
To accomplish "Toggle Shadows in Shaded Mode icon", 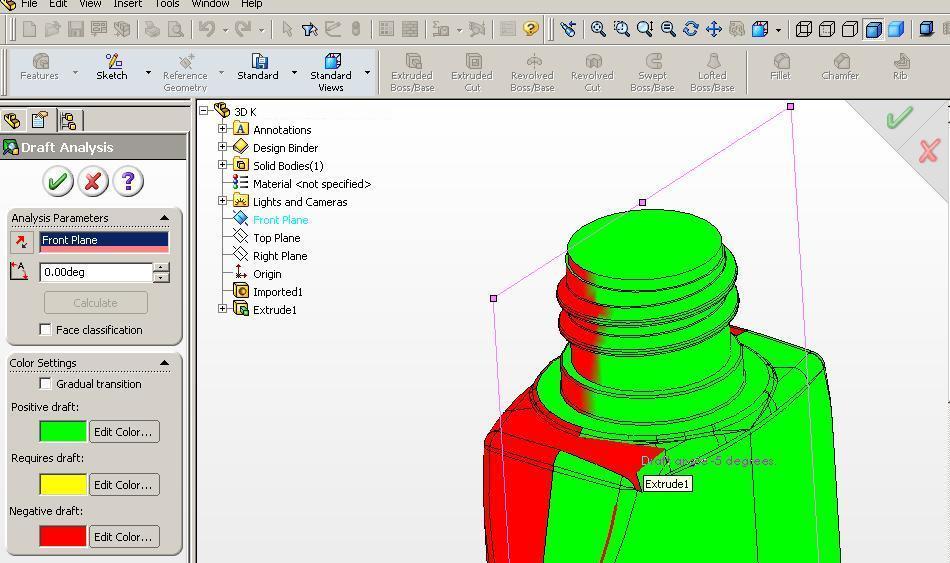I will 926,28.
